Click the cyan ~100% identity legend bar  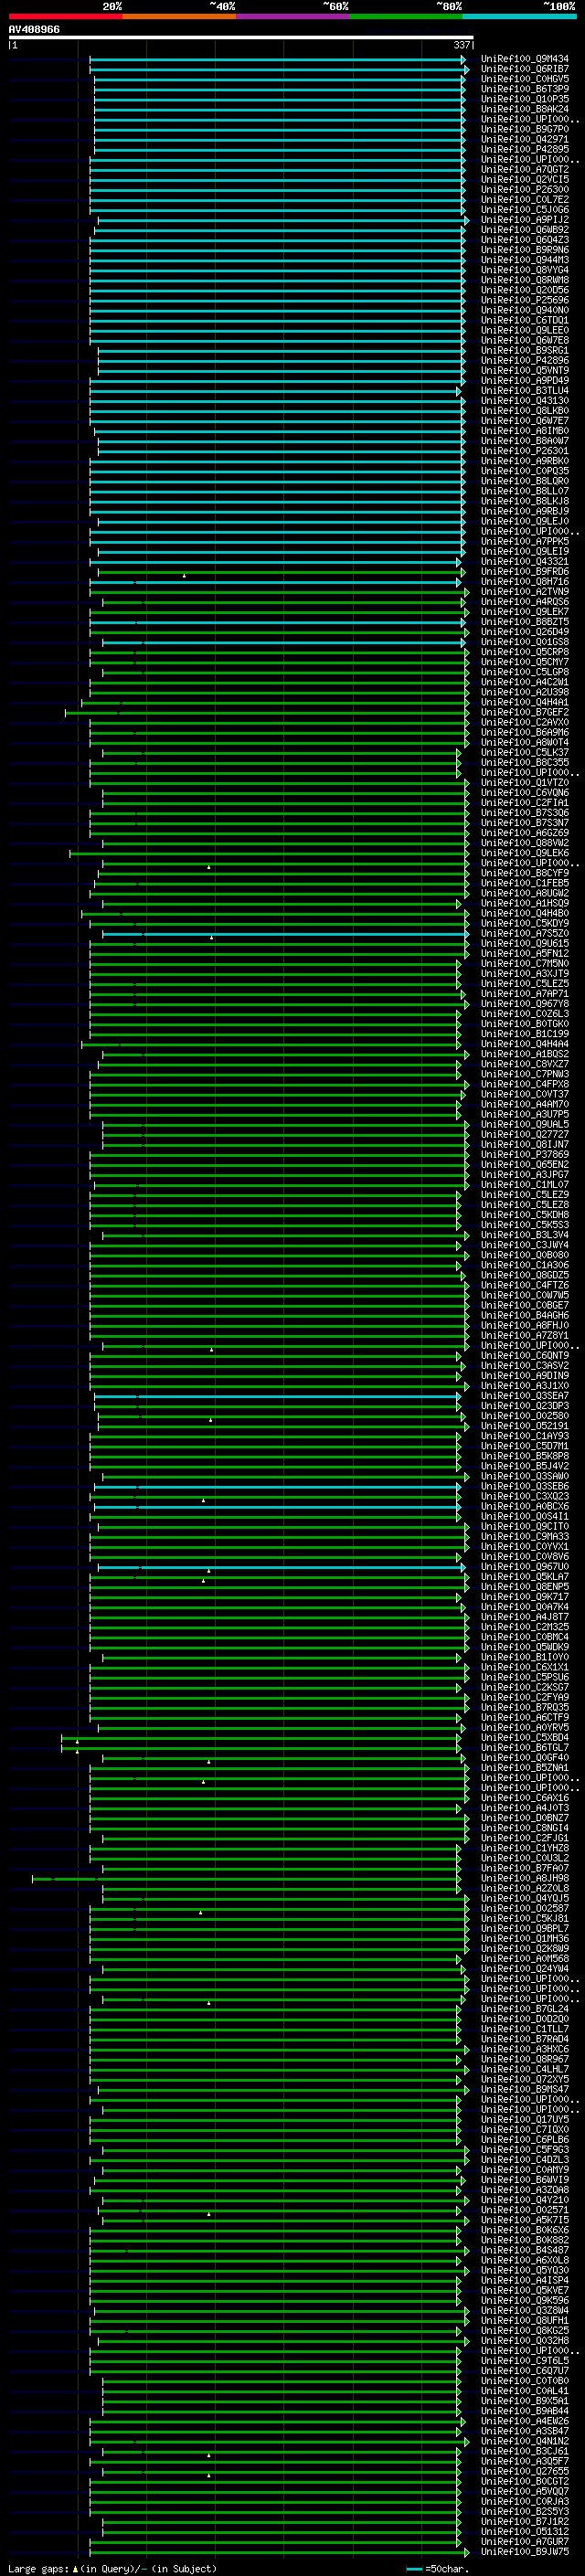coord(519,16)
